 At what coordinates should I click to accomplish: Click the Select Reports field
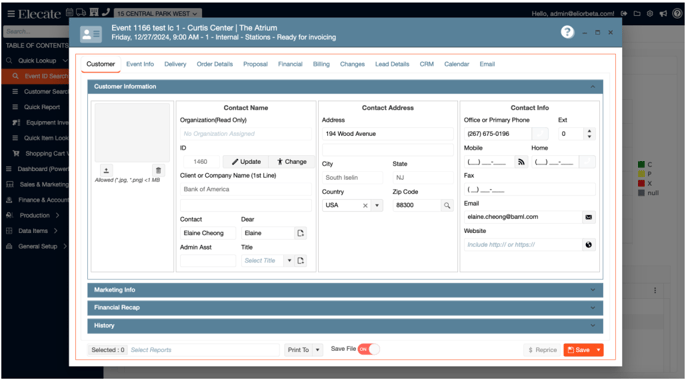pos(203,350)
